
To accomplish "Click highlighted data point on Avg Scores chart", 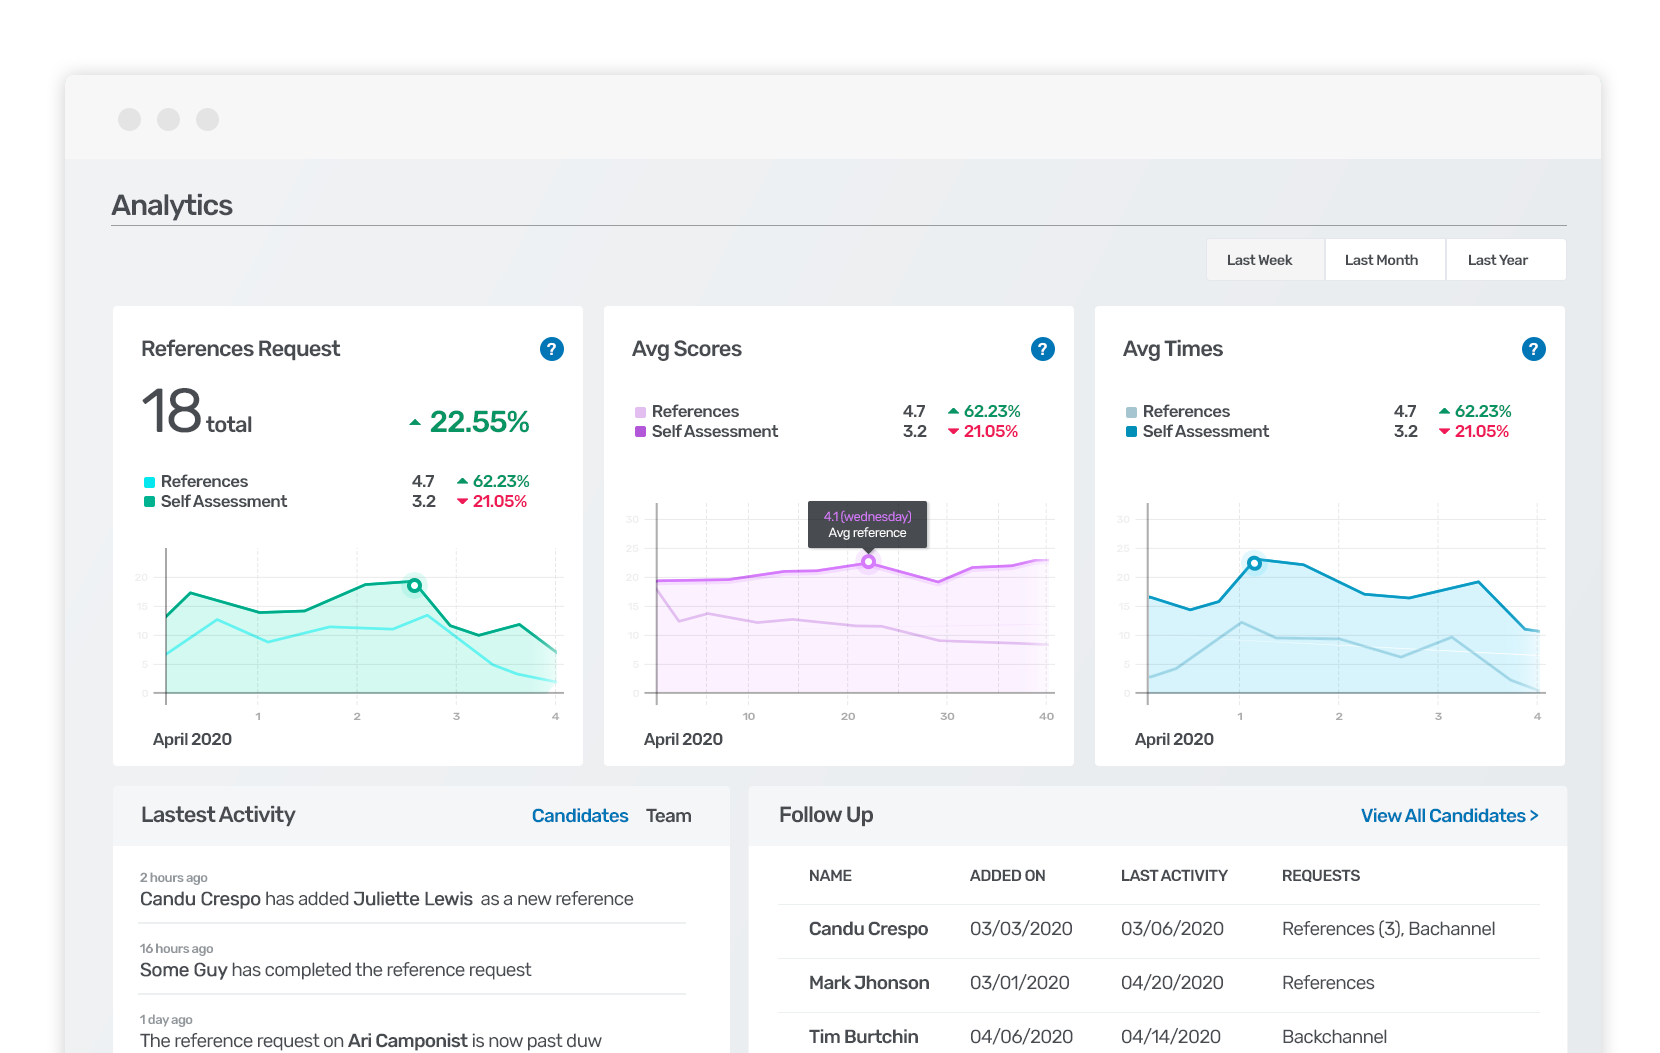I will 868,562.
